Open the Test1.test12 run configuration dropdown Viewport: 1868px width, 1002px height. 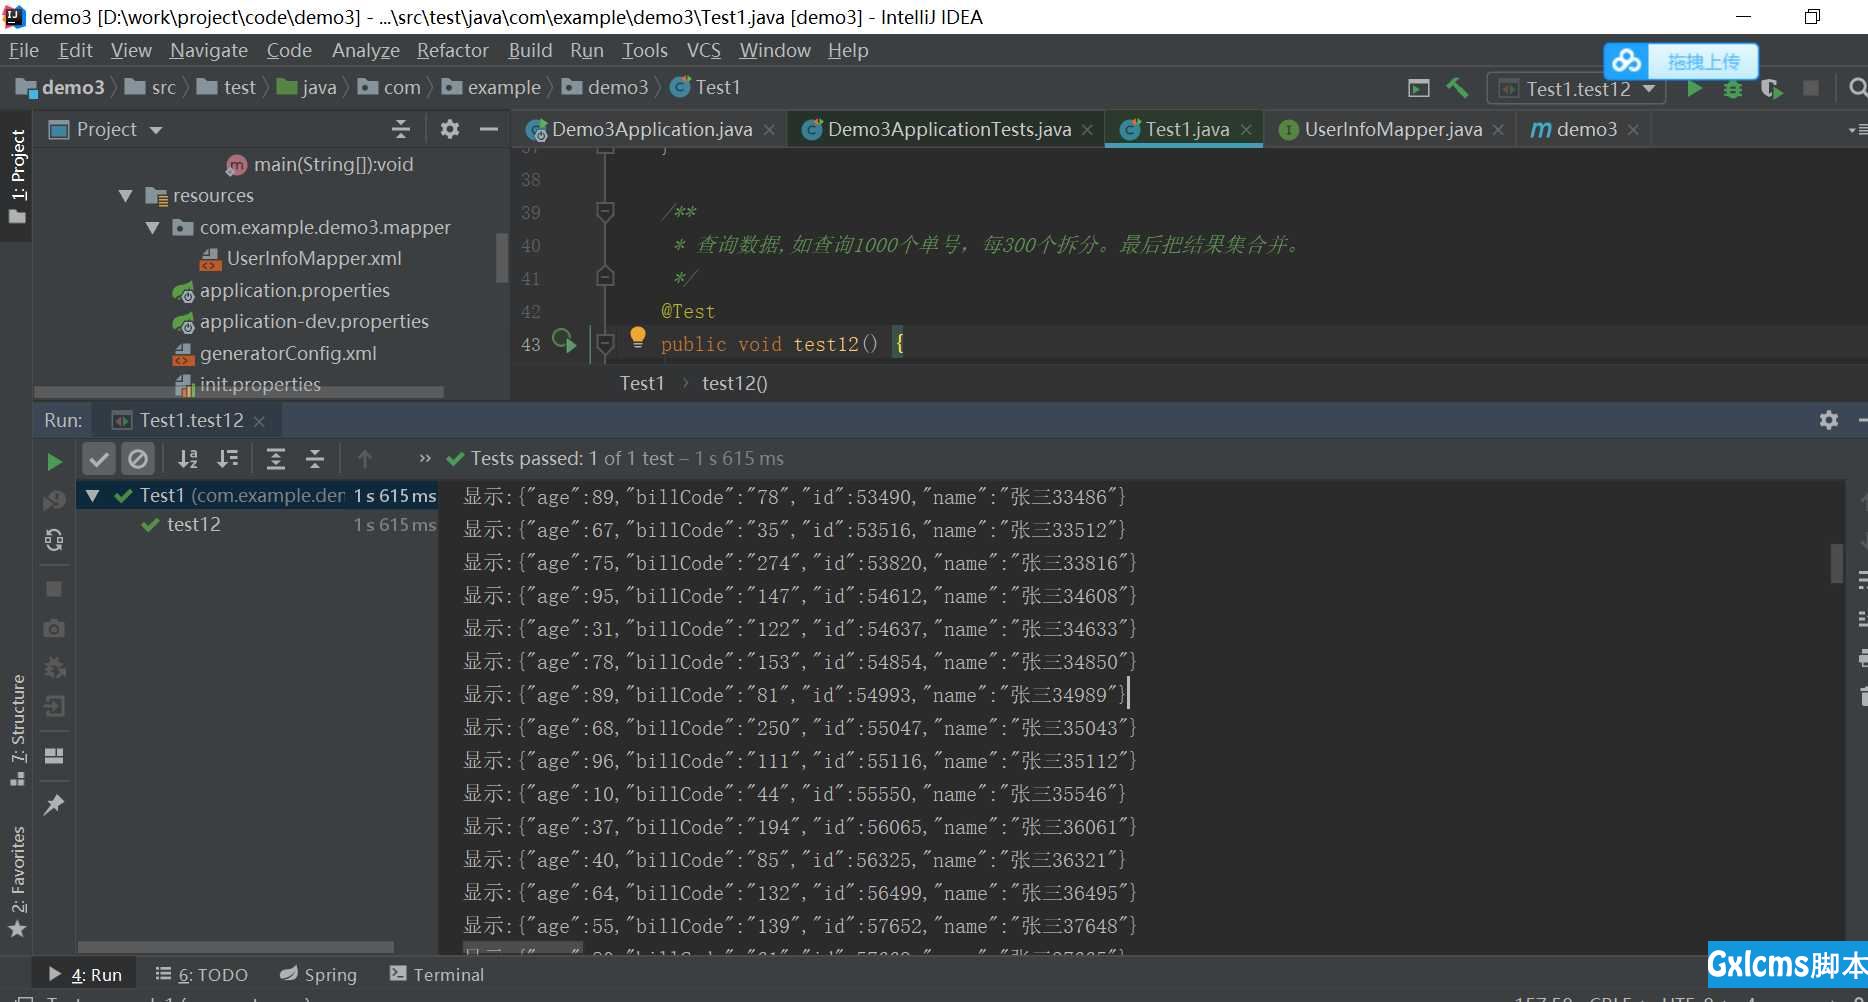click(x=1576, y=89)
